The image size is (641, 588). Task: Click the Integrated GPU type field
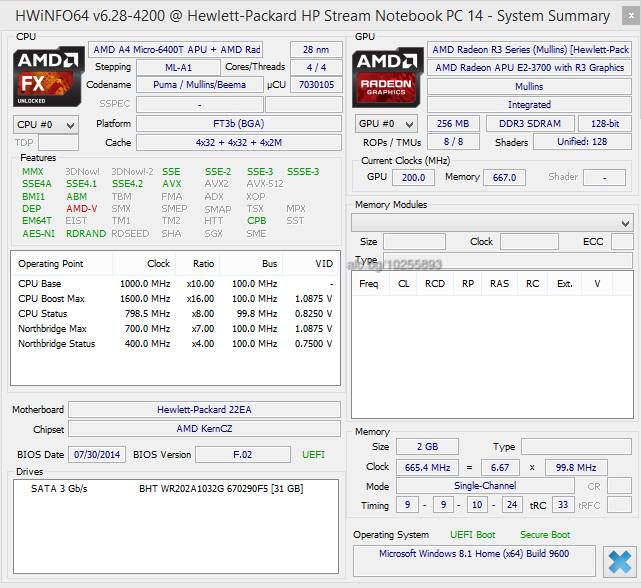click(x=529, y=104)
